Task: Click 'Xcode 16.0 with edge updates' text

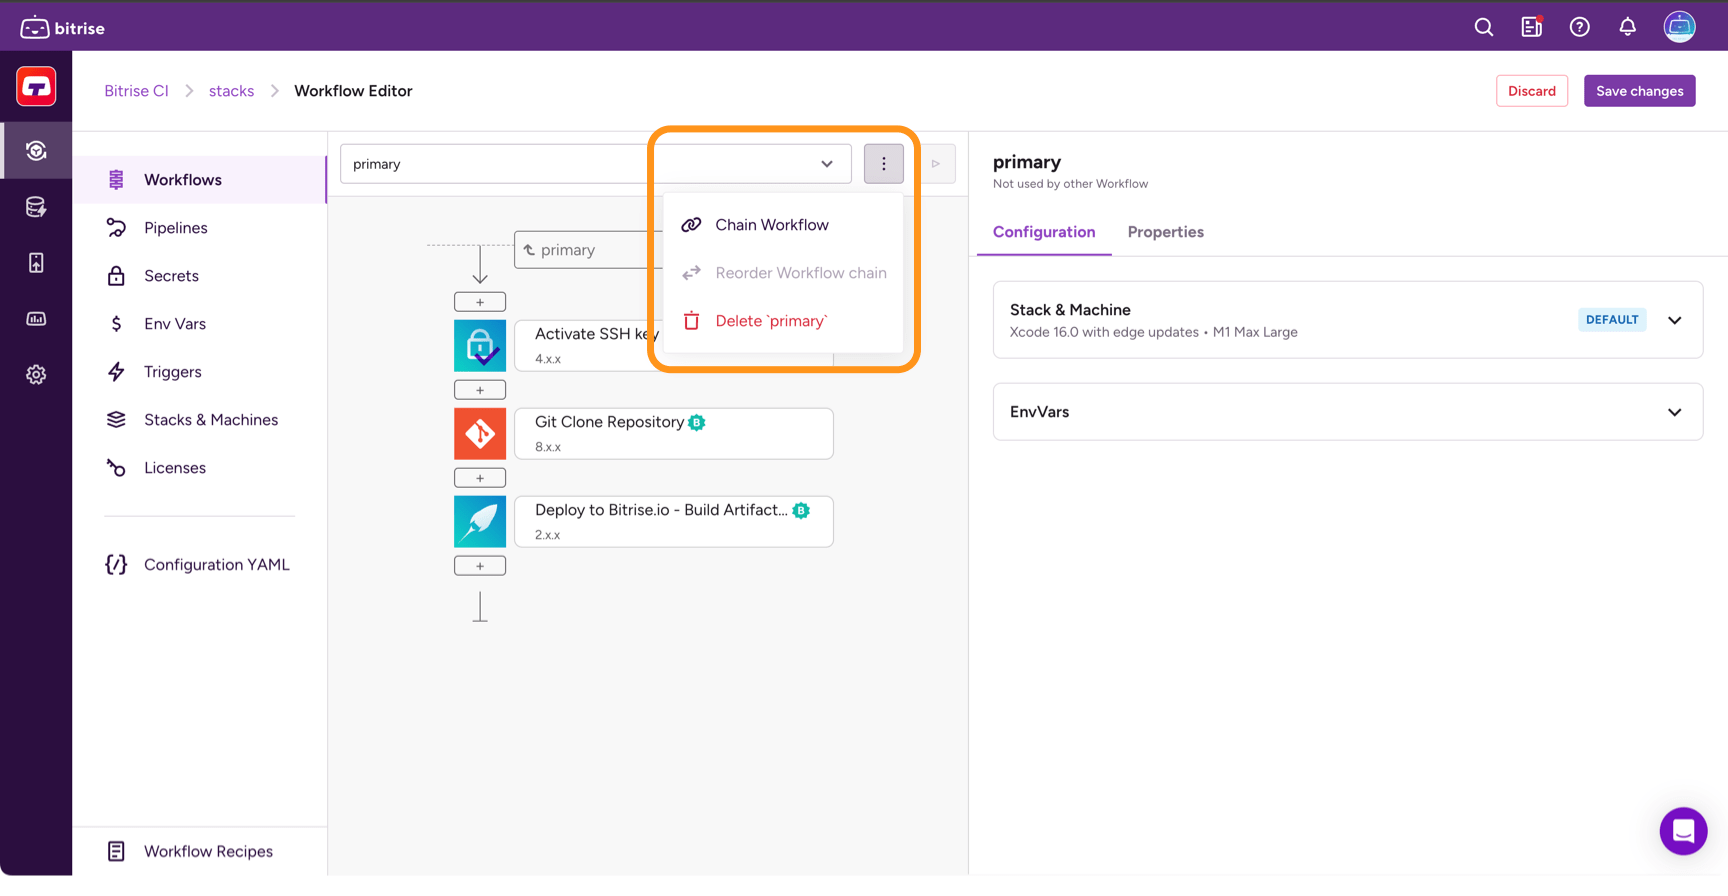Action: click(x=1104, y=332)
